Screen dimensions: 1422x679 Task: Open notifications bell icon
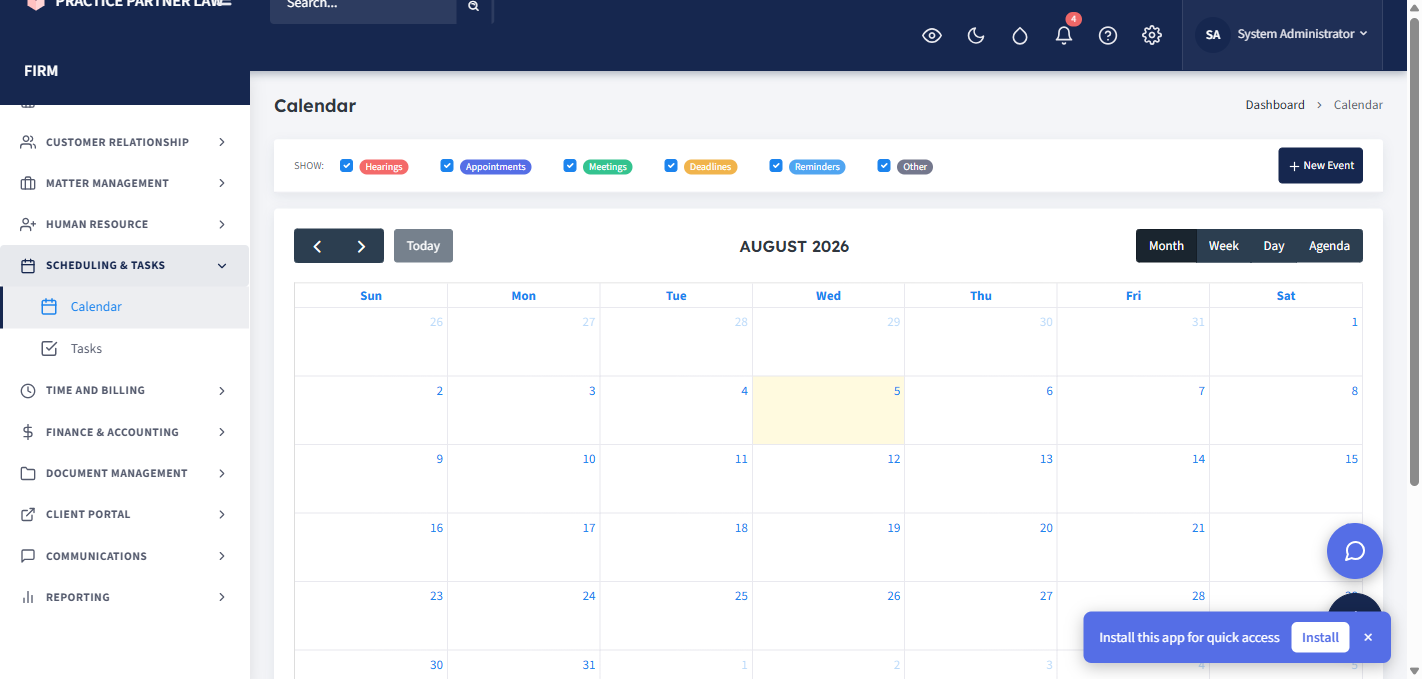[1064, 36]
